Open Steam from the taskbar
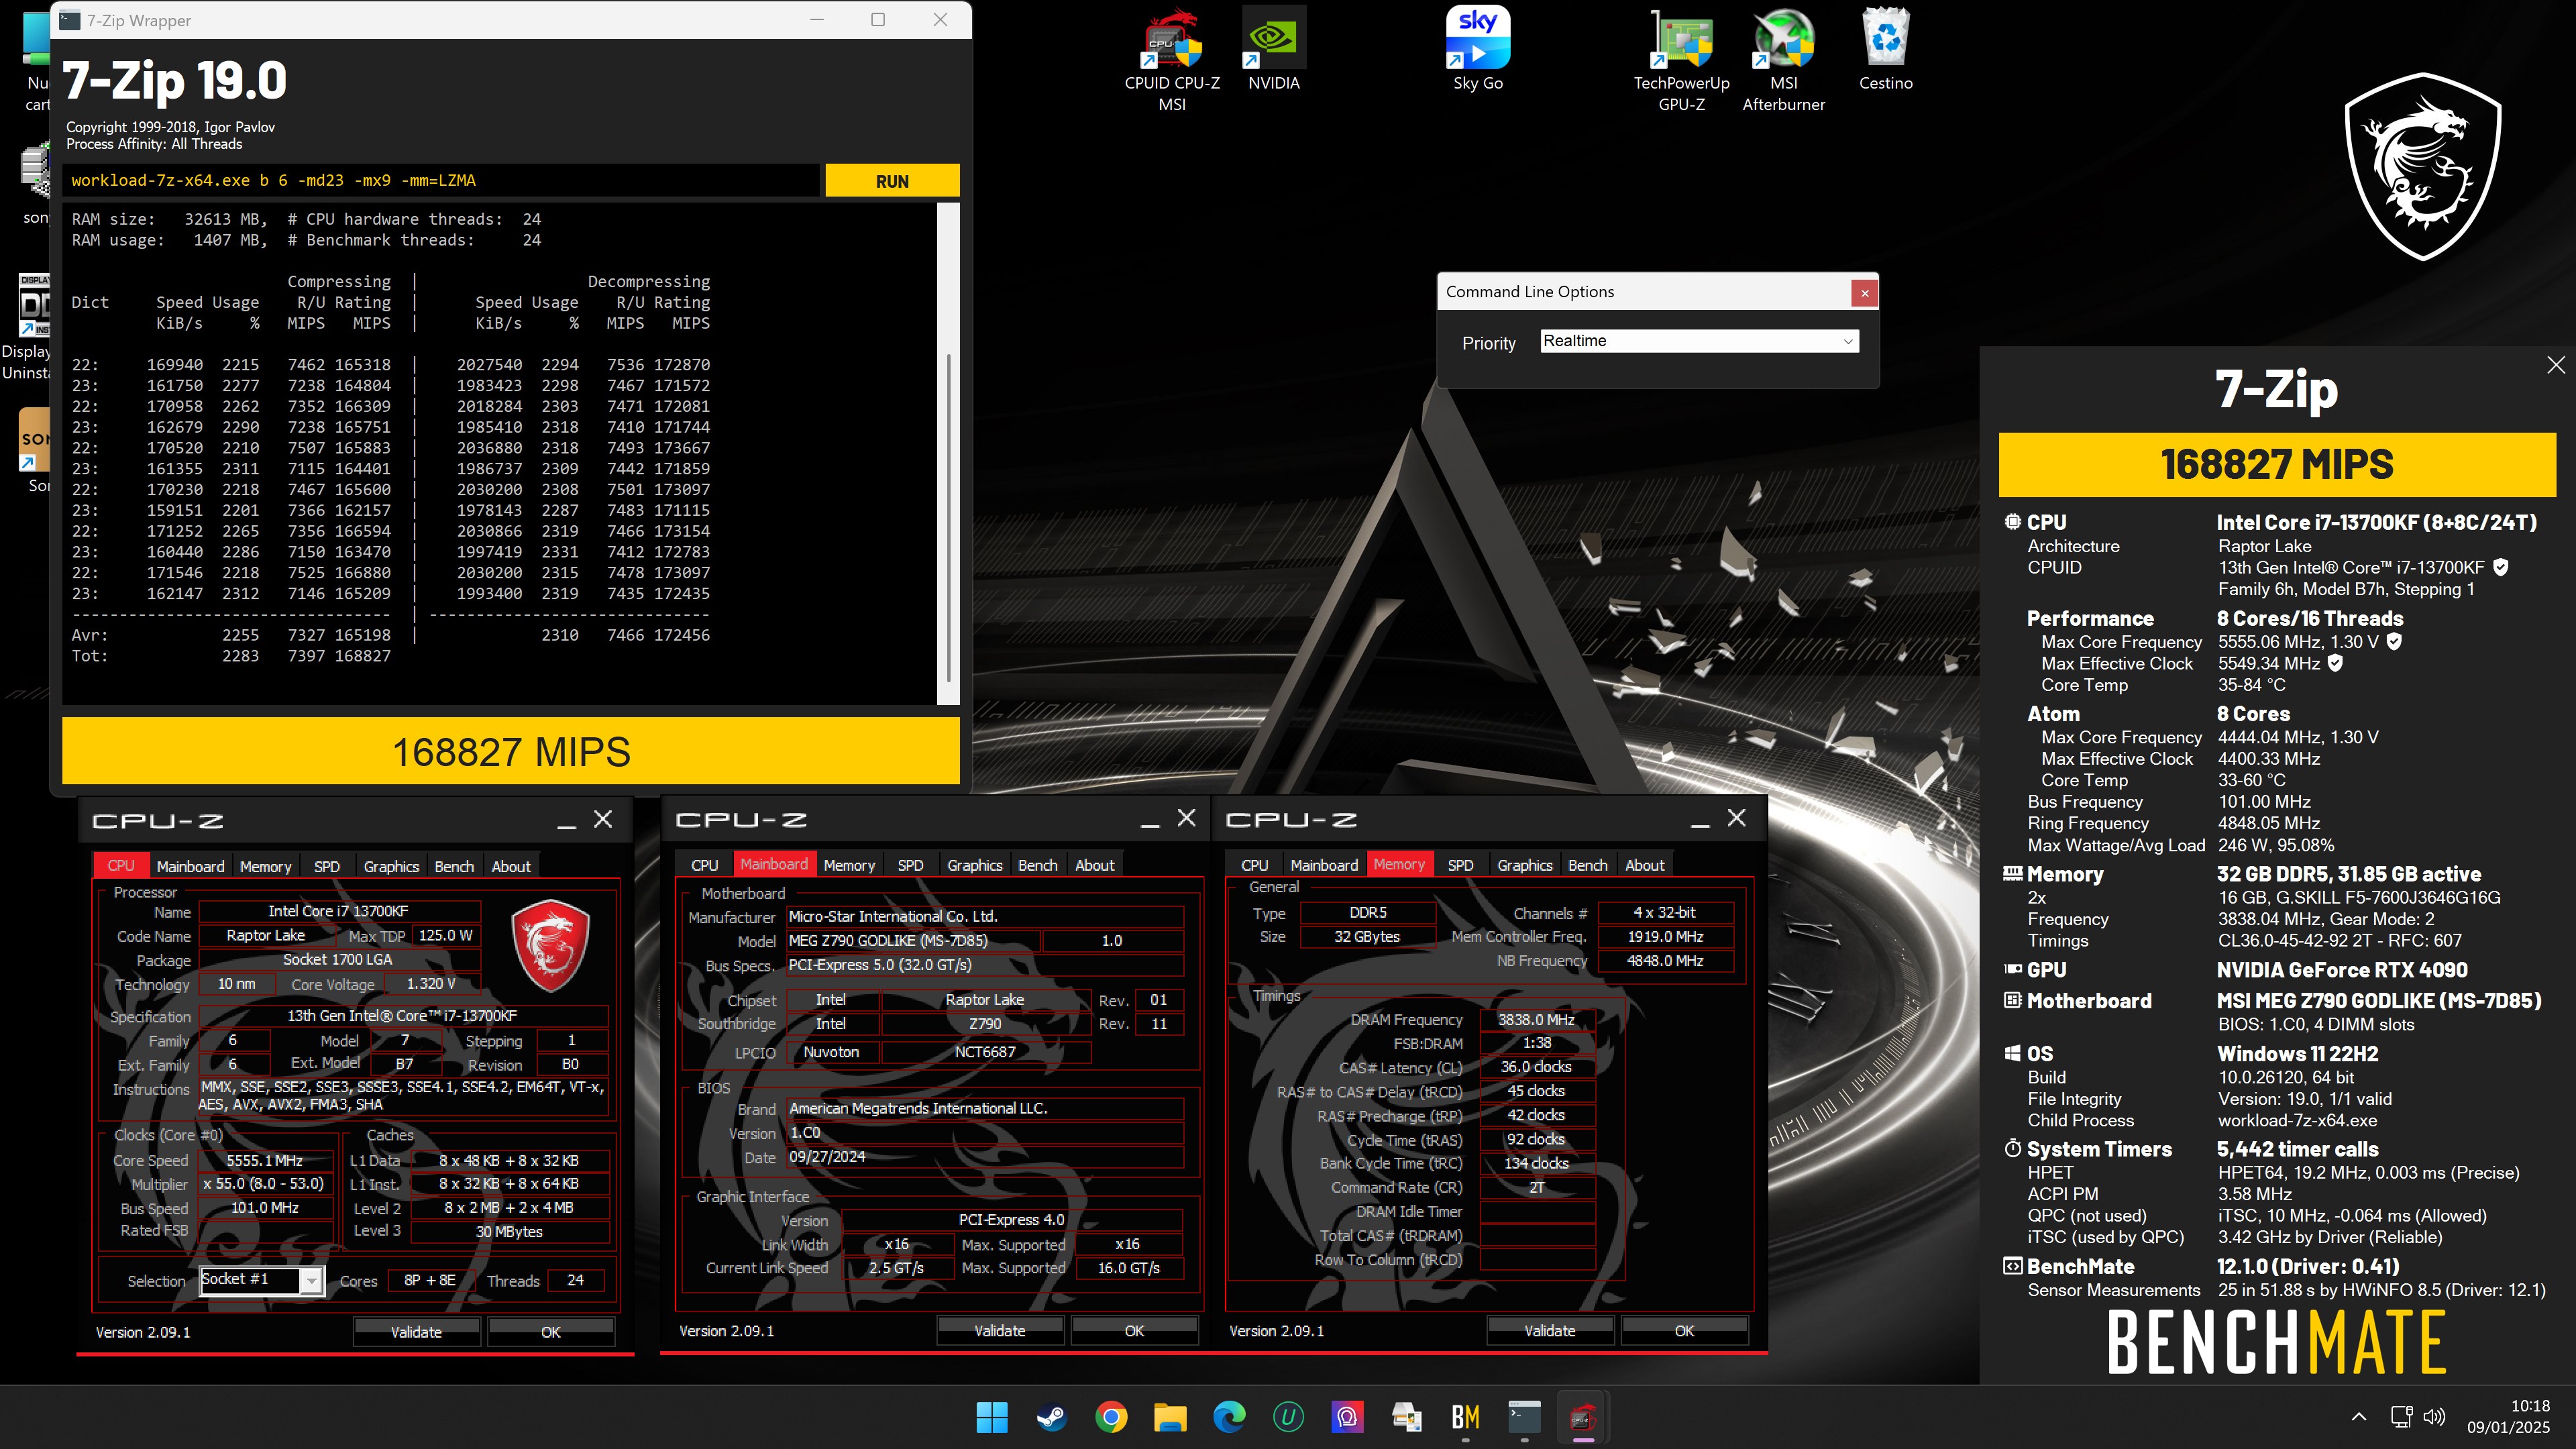The width and height of the screenshot is (2576, 1449). coord(1051,1417)
